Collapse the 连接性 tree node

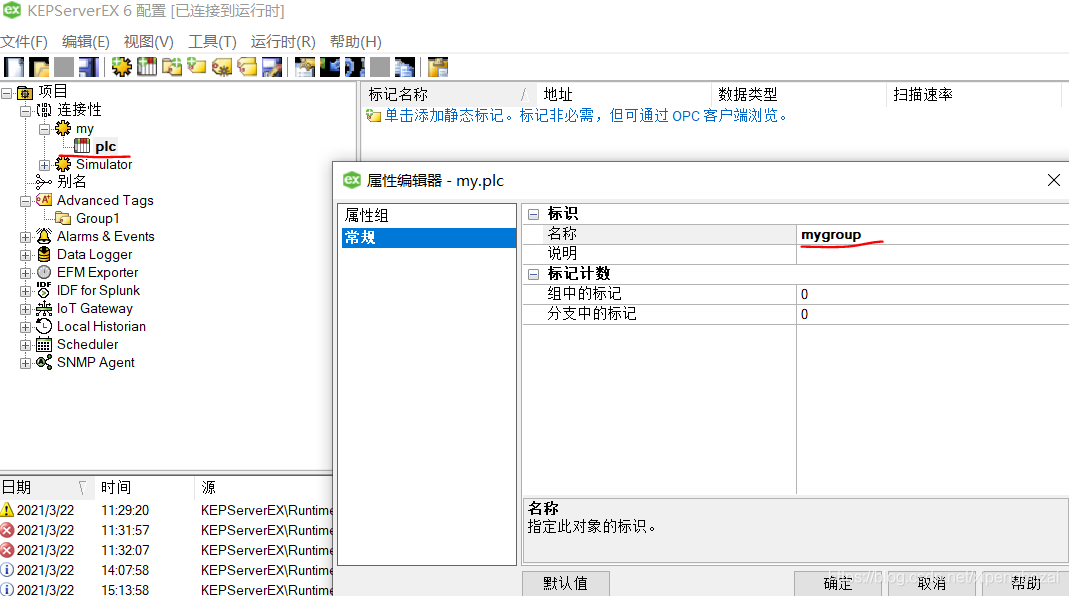pyautogui.click(x=25, y=110)
